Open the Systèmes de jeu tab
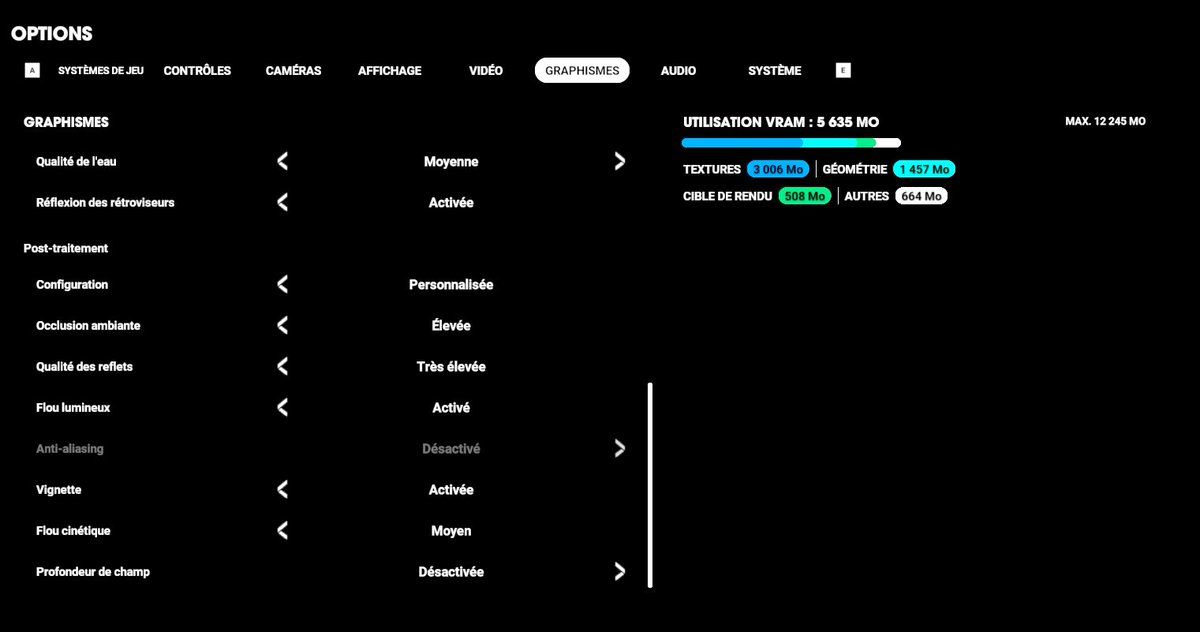This screenshot has height=632, width=1200. point(101,71)
